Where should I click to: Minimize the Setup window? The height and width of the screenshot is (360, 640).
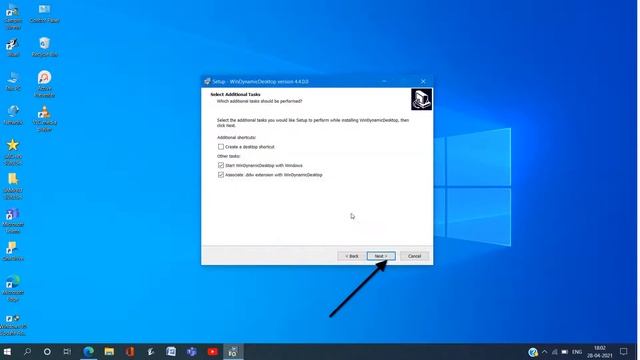[384, 81]
